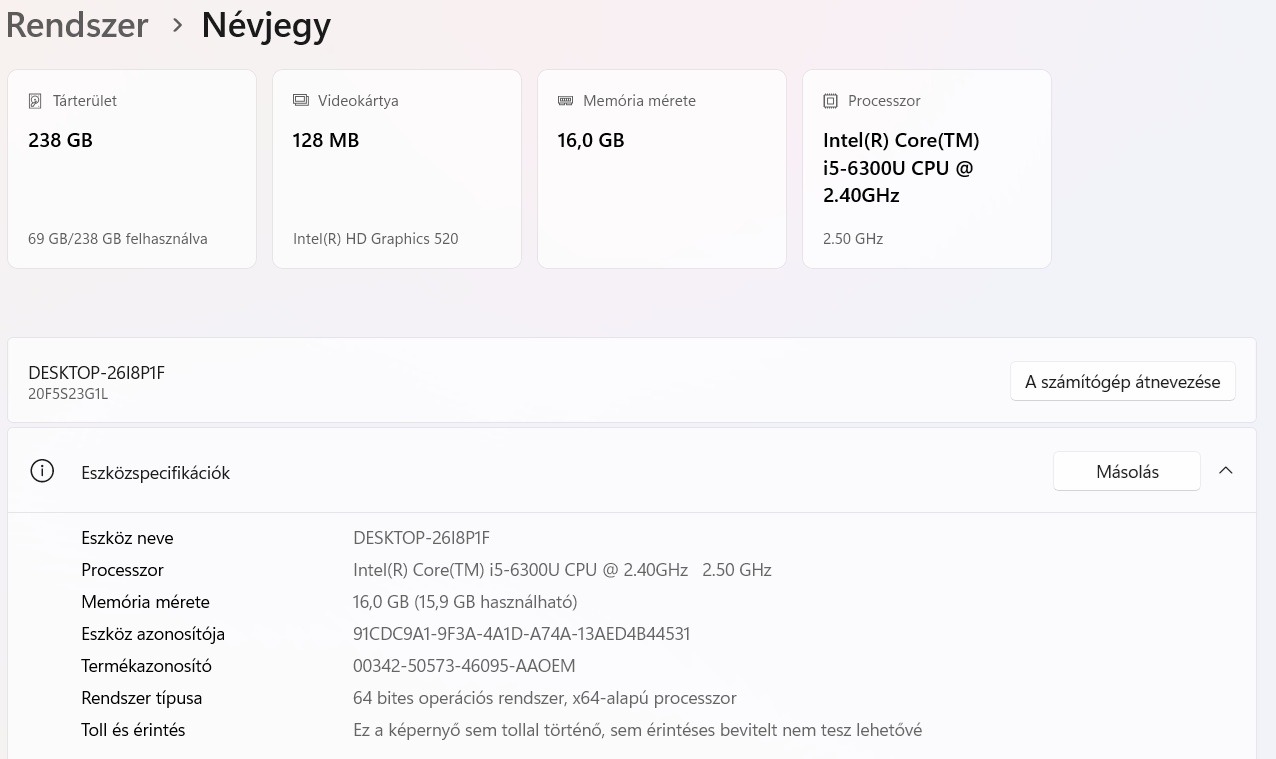This screenshot has height=759, width=1276.
Task: Go back to Rendszer breadcrumb
Action: tap(77, 25)
